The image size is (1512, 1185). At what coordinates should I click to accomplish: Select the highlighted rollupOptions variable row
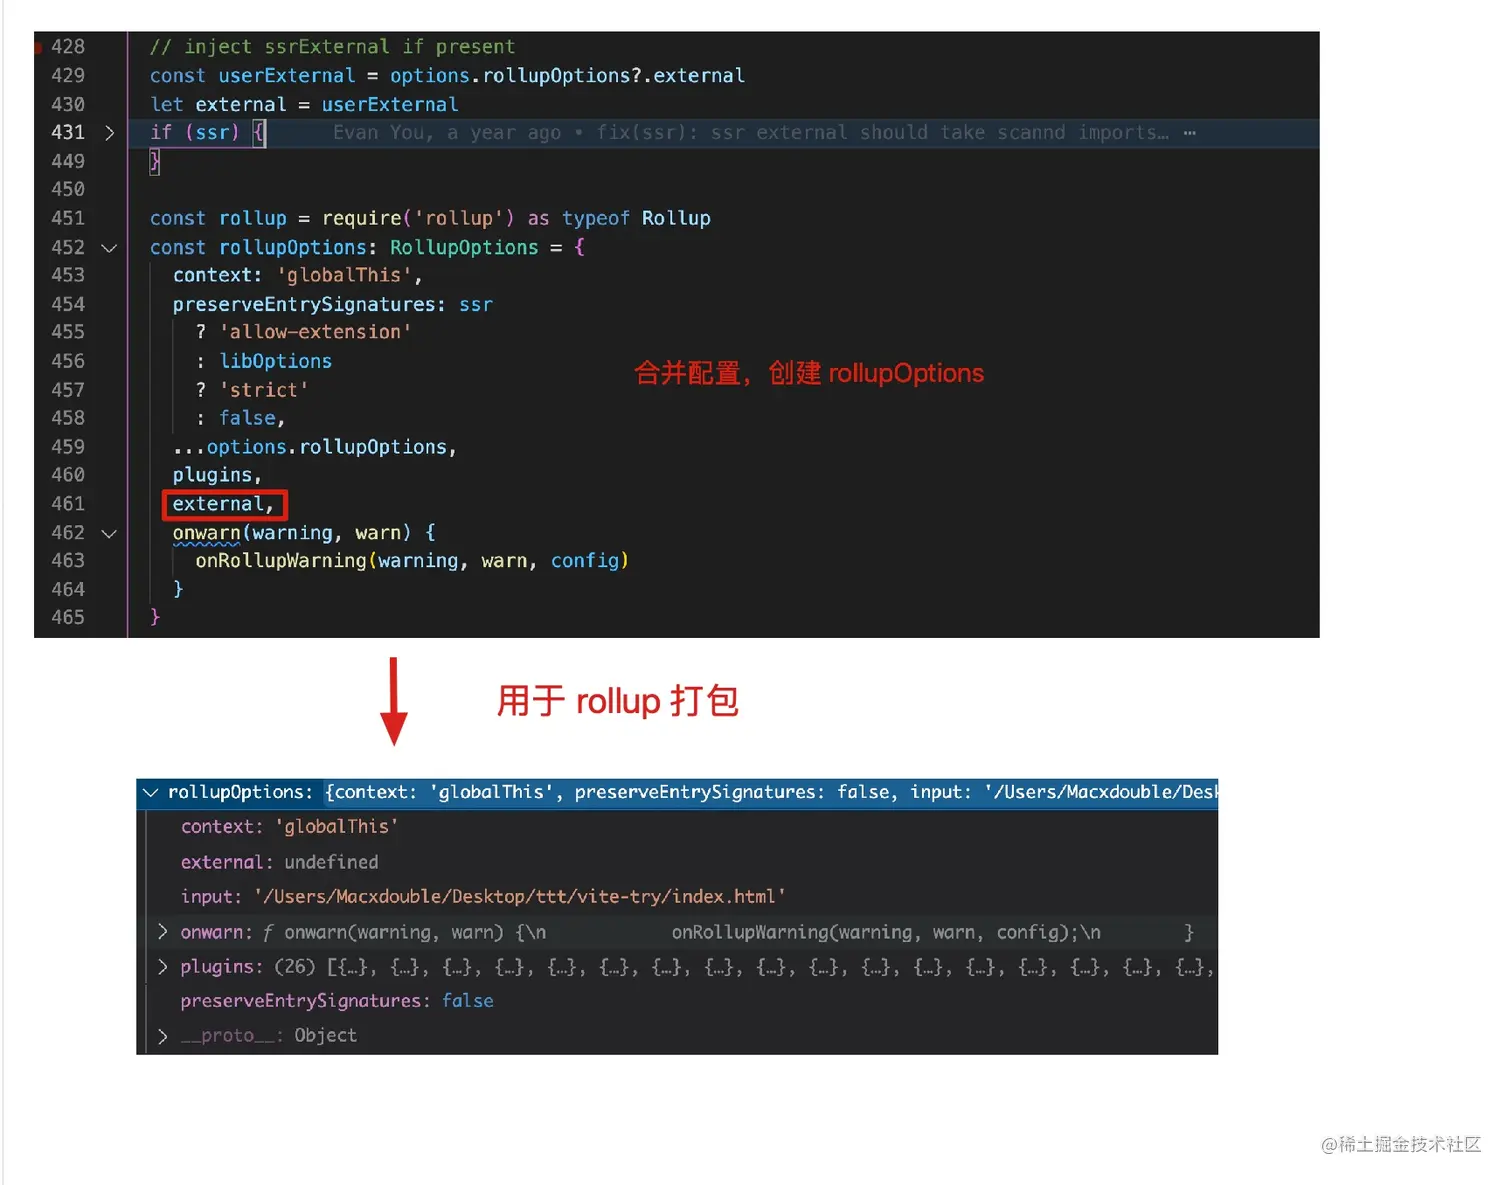[x=677, y=793]
